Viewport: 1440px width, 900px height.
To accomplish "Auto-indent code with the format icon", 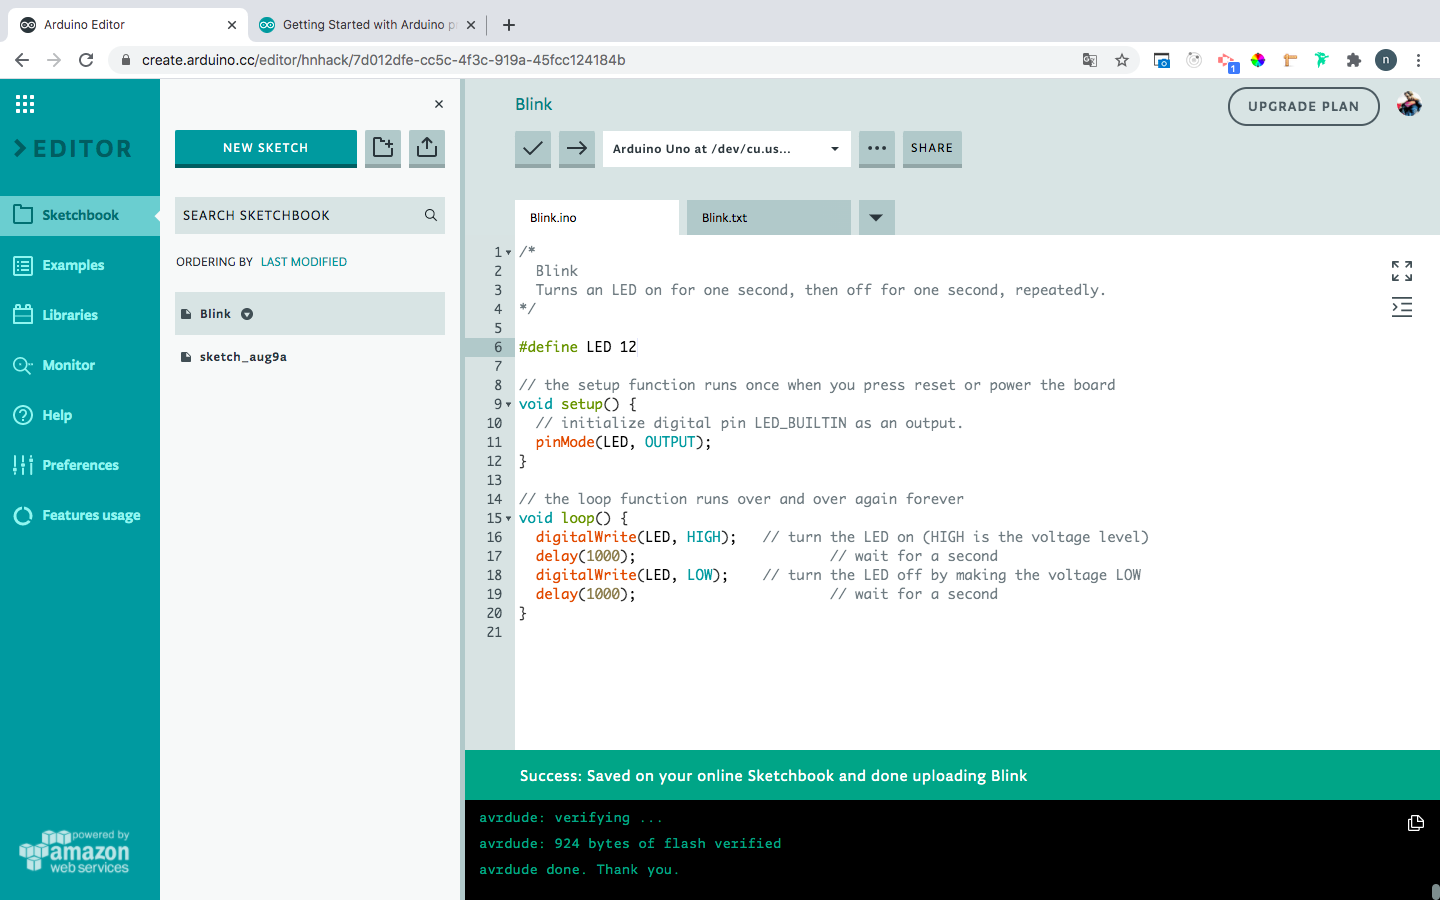I will coord(1402,308).
